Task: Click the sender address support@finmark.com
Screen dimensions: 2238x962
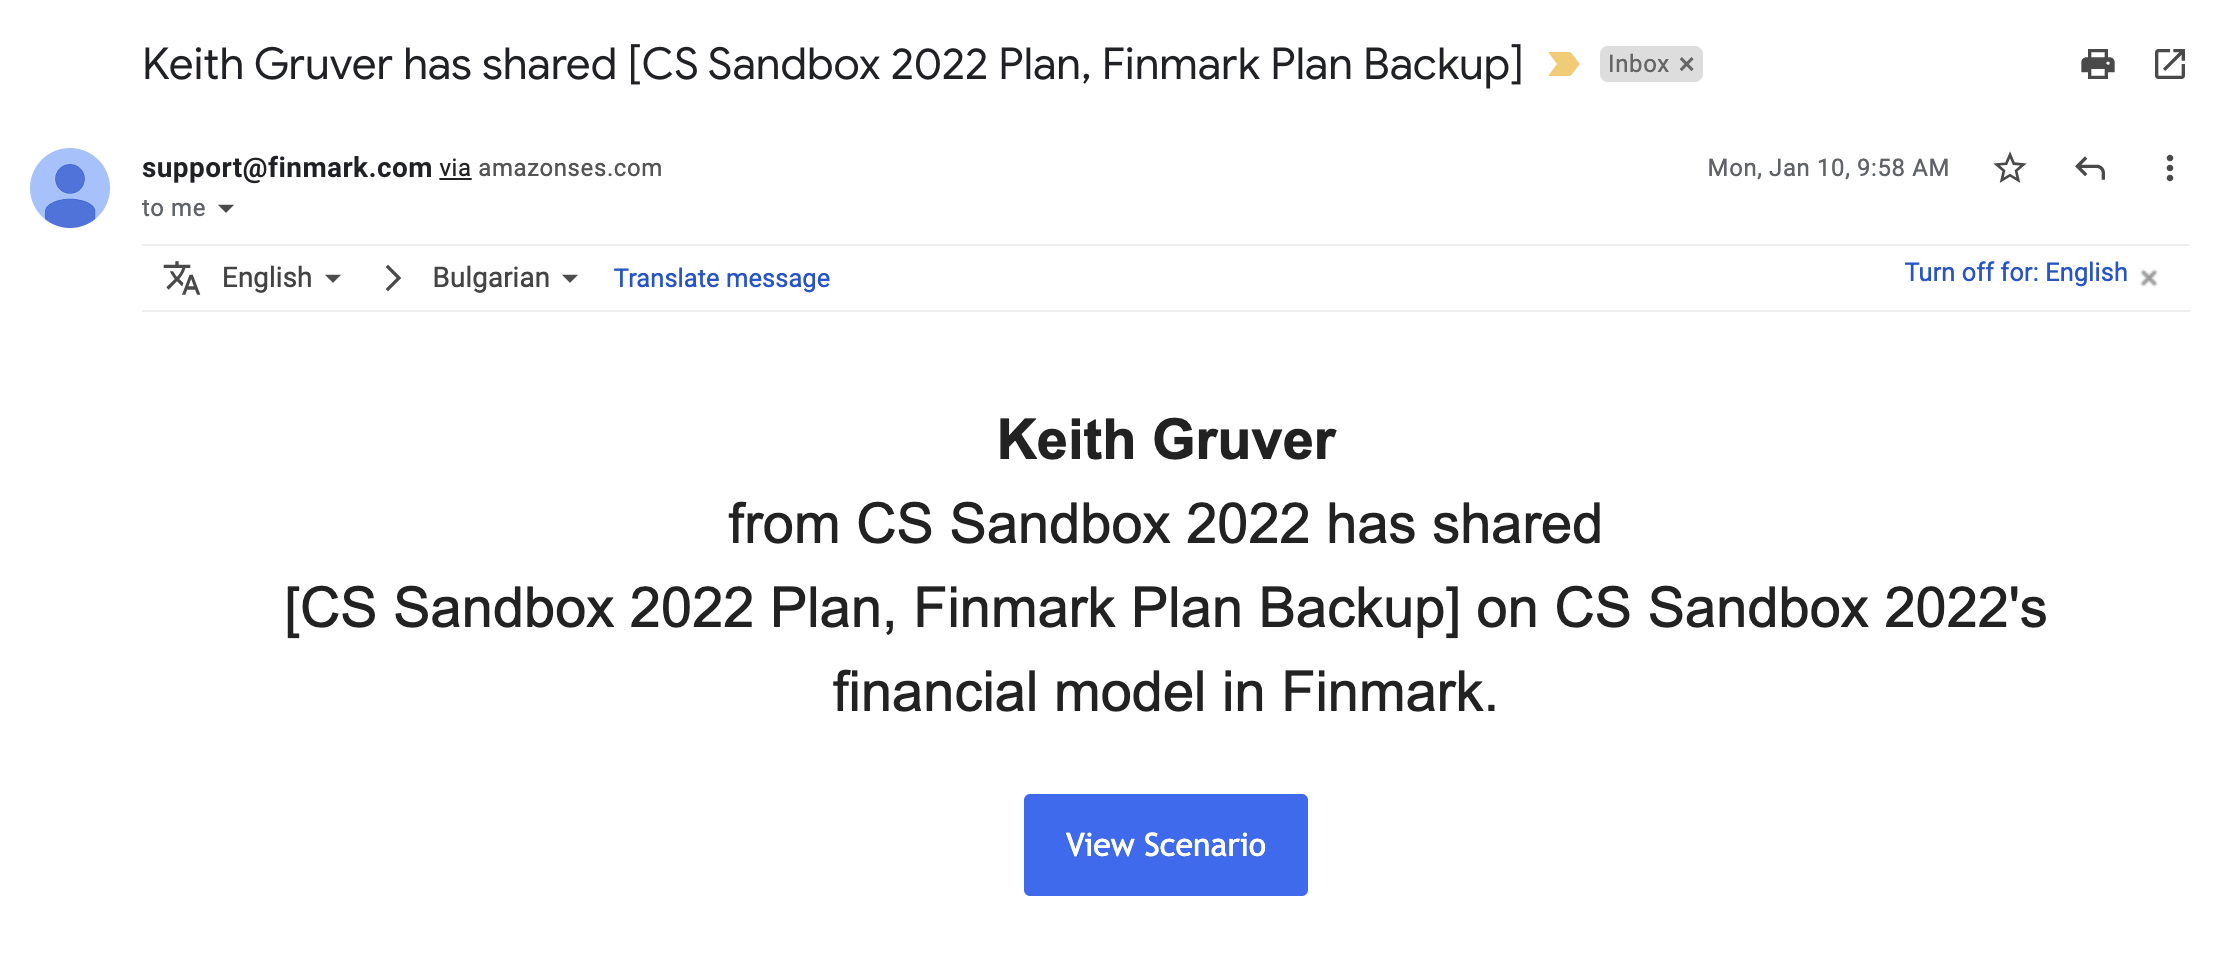Action: pos(287,168)
